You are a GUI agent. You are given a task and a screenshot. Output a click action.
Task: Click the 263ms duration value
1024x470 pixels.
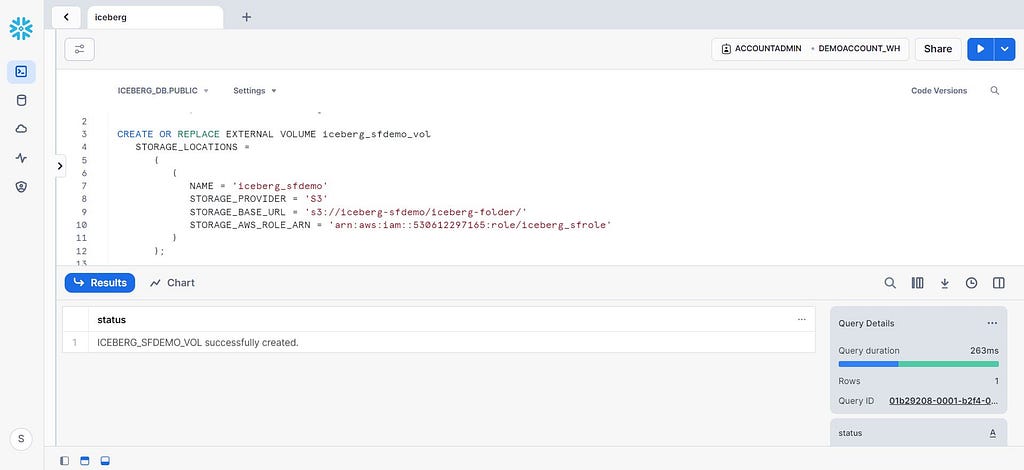[x=984, y=351]
